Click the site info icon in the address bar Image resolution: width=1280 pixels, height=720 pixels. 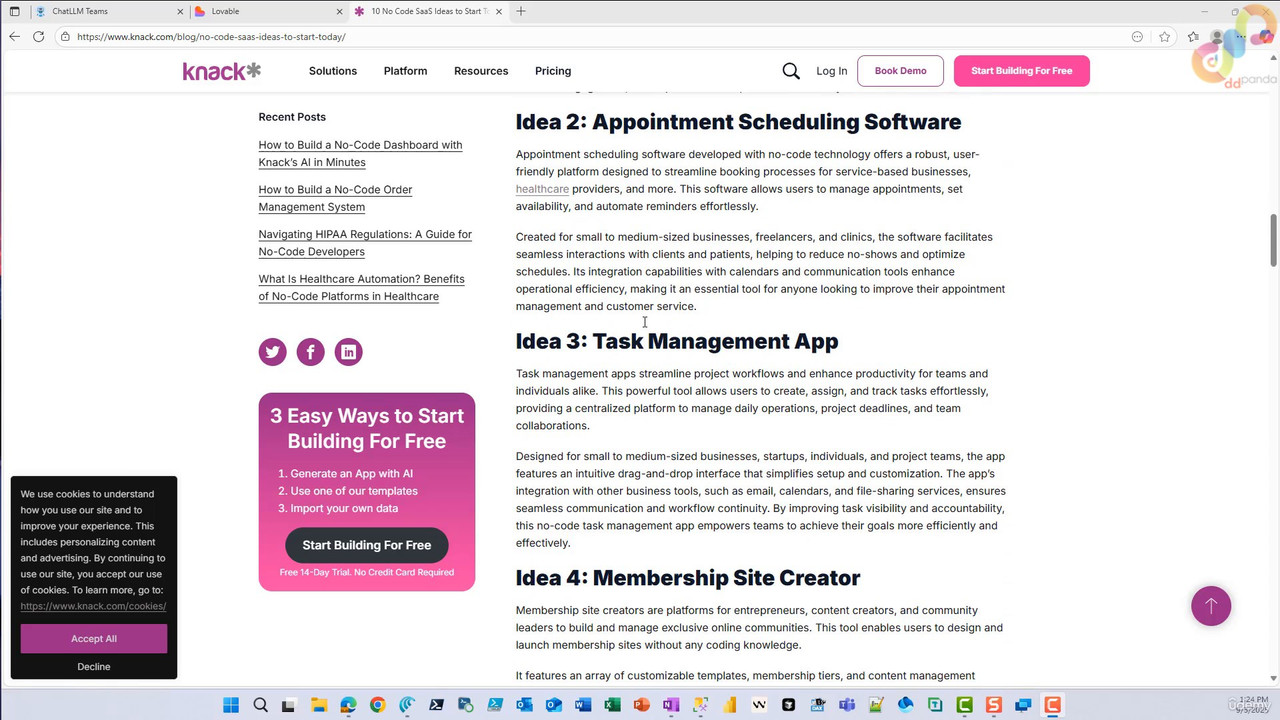pos(64,37)
